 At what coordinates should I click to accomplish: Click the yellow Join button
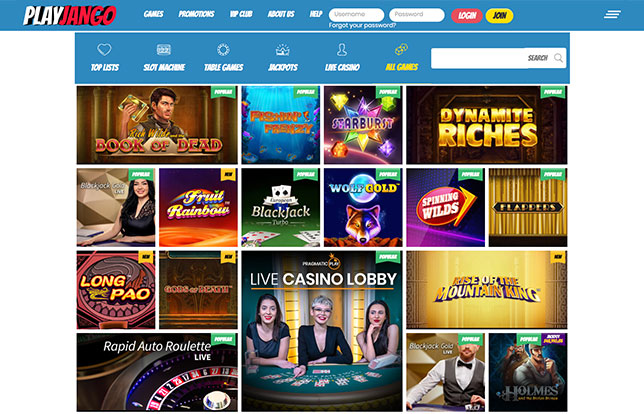[x=499, y=16]
